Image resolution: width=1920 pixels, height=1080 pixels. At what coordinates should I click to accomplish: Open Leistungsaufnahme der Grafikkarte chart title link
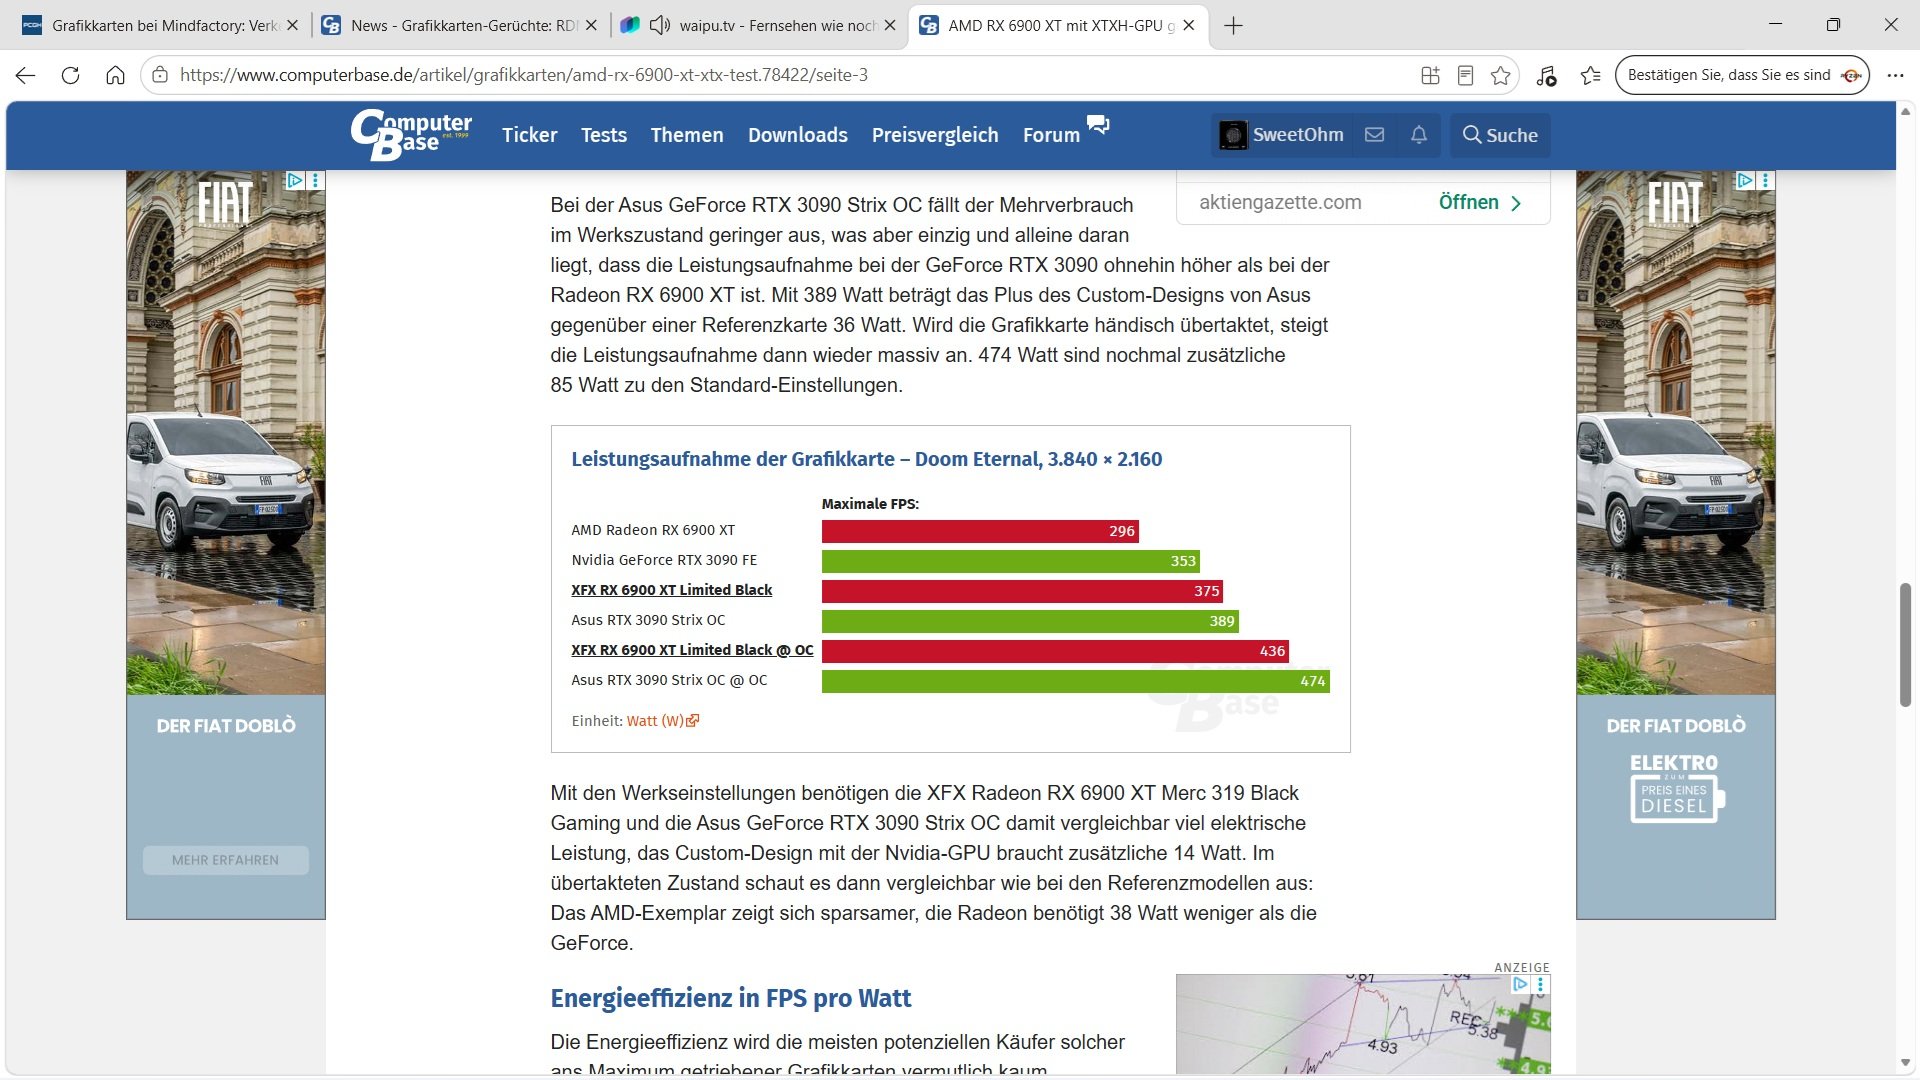click(x=866, y=459)
